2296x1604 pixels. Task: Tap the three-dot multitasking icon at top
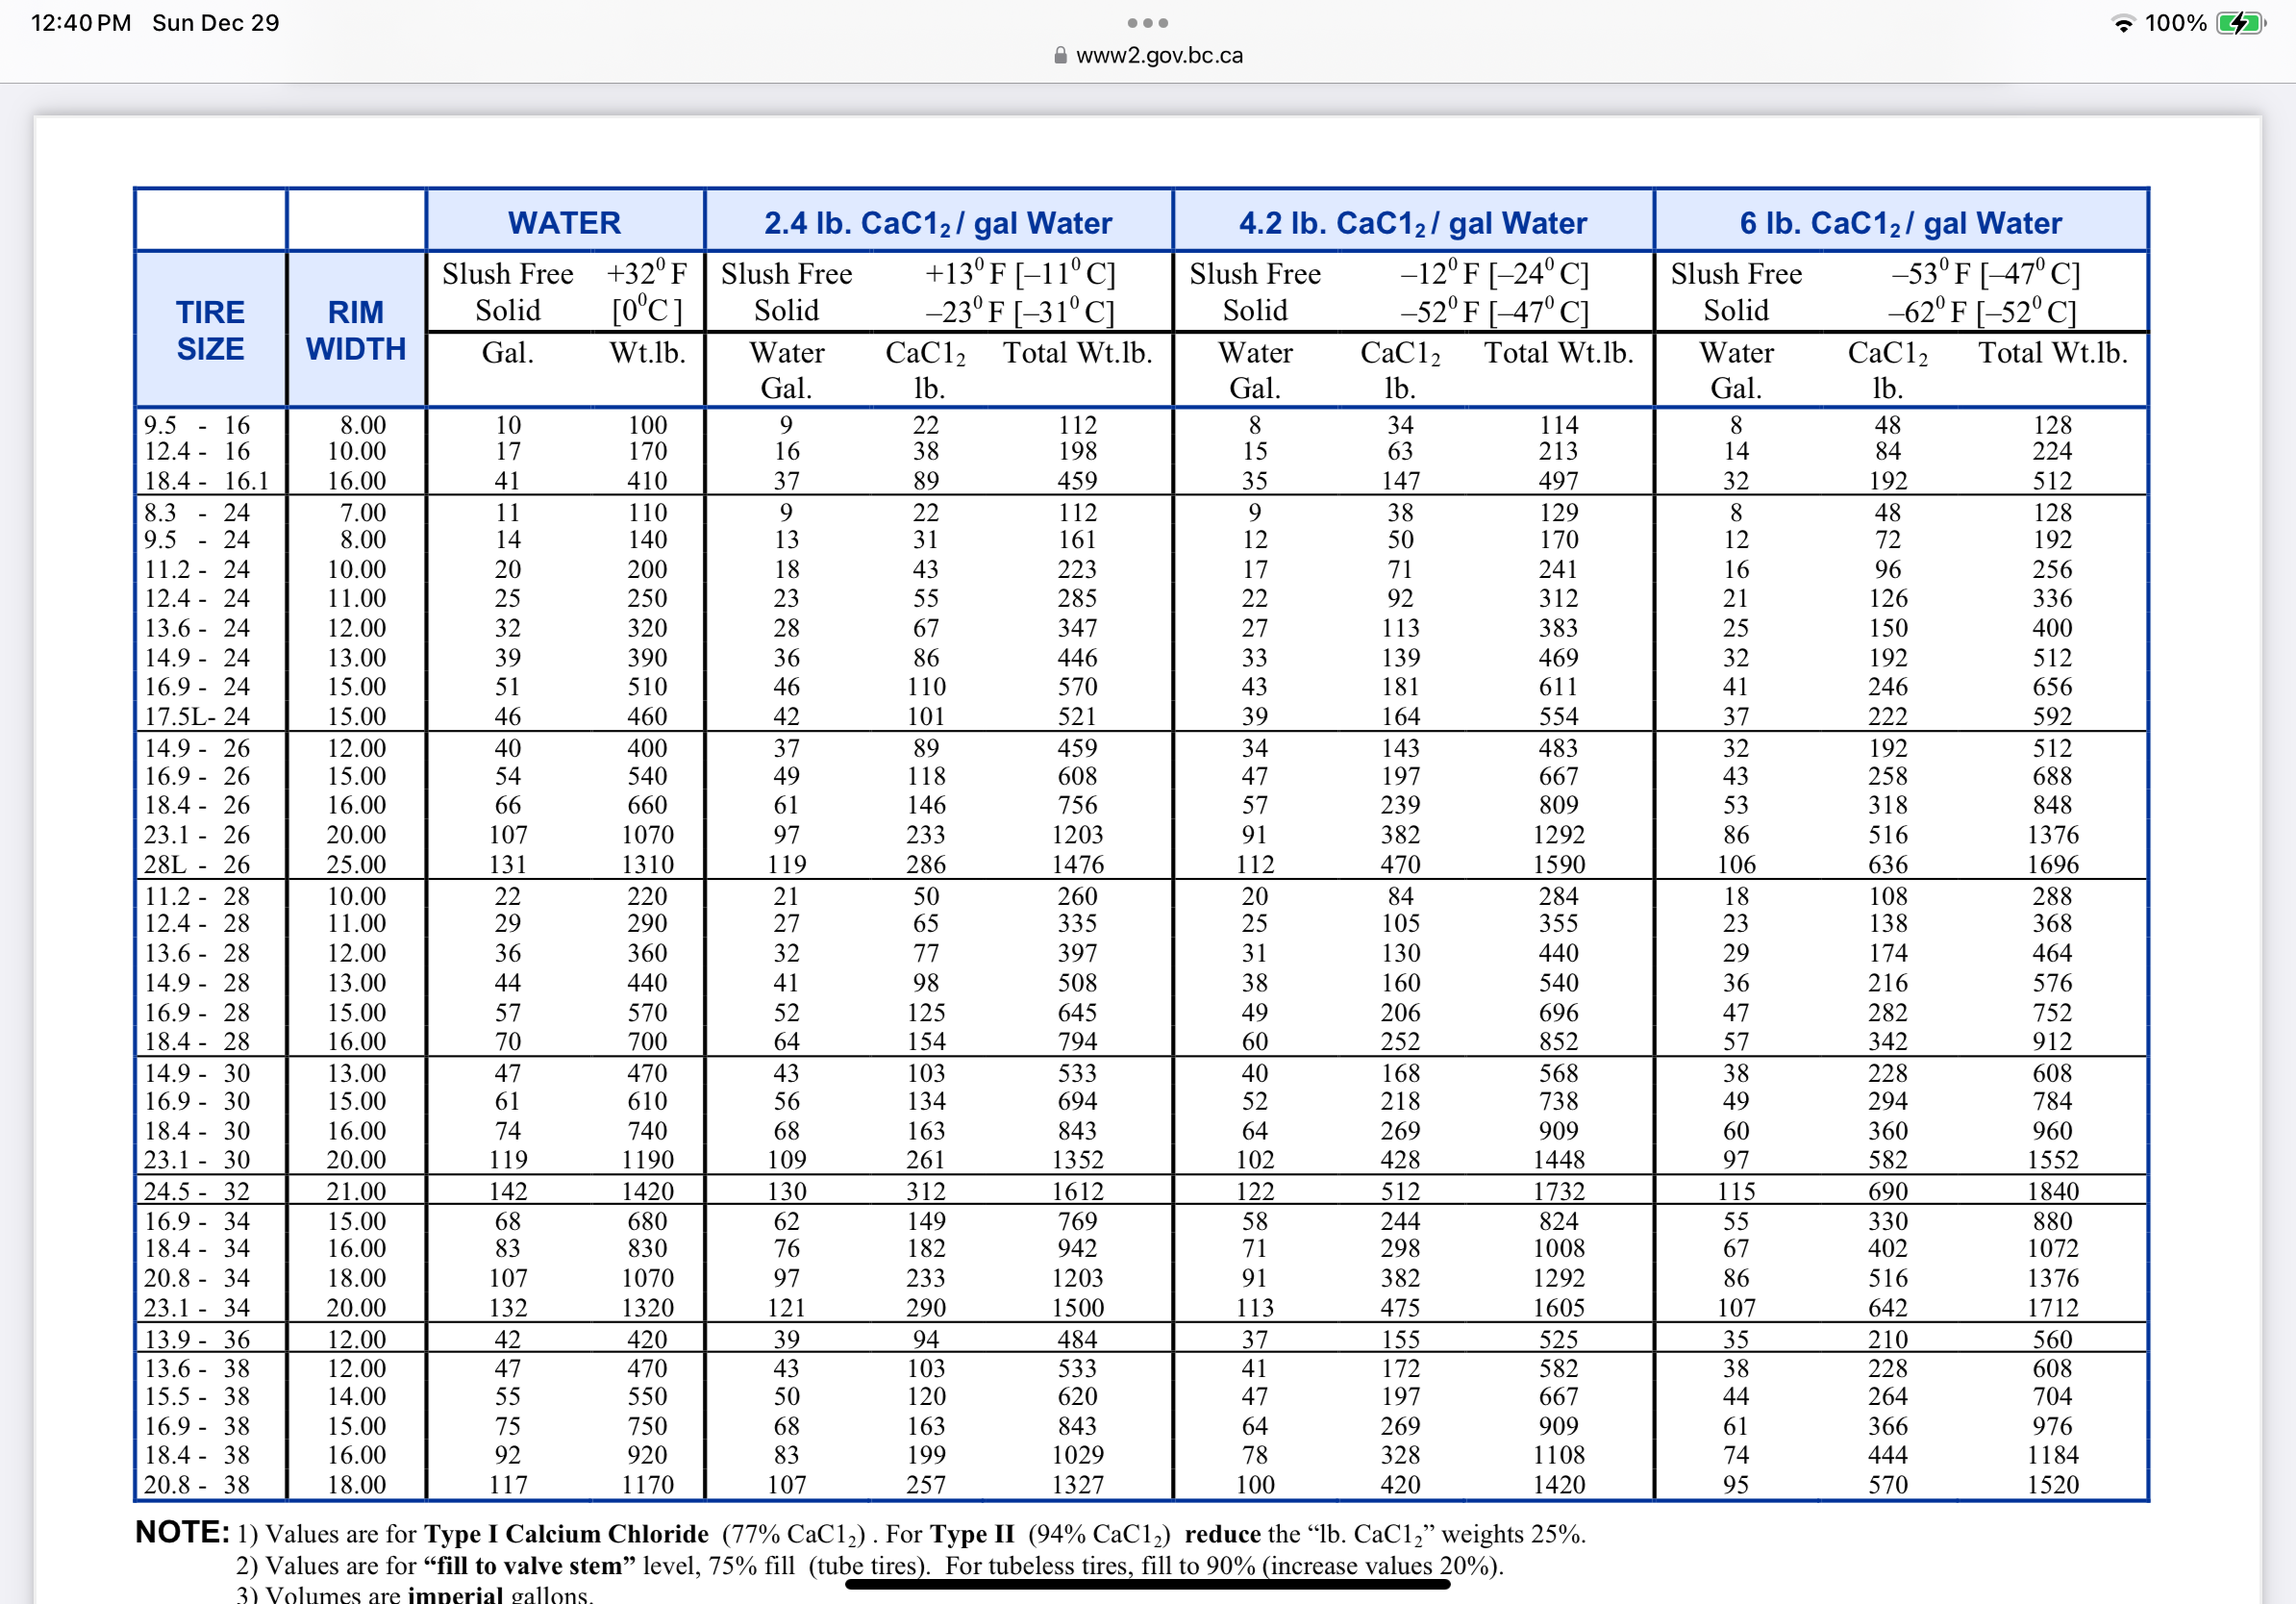click(x=1147, y=22)
